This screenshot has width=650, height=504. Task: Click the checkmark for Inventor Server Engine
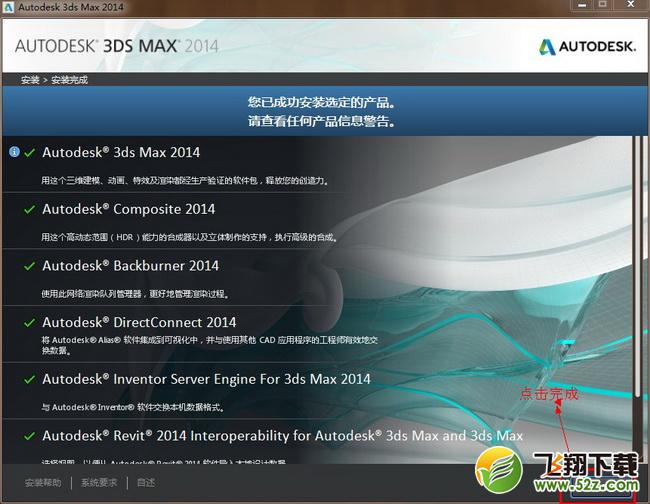[29, 379]
